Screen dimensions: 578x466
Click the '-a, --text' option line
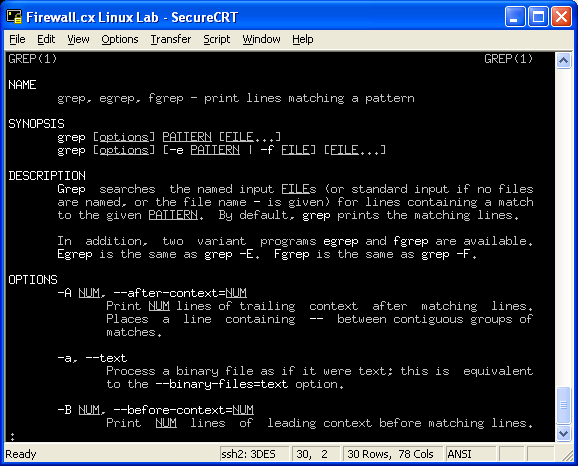pos(92,358)
